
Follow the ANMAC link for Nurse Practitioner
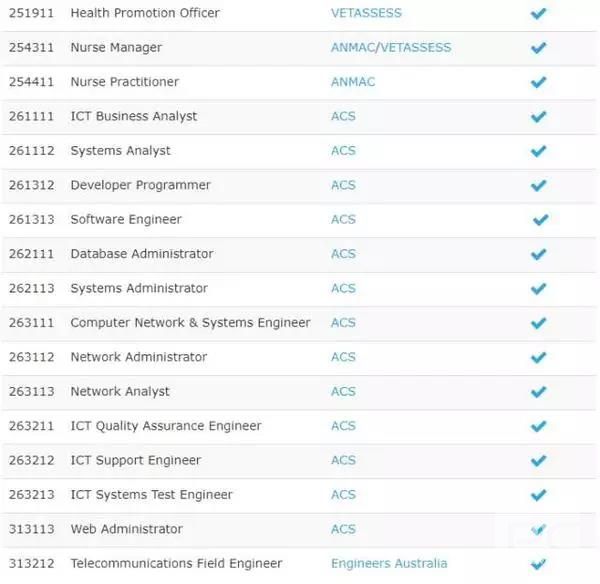coord(353,82)
